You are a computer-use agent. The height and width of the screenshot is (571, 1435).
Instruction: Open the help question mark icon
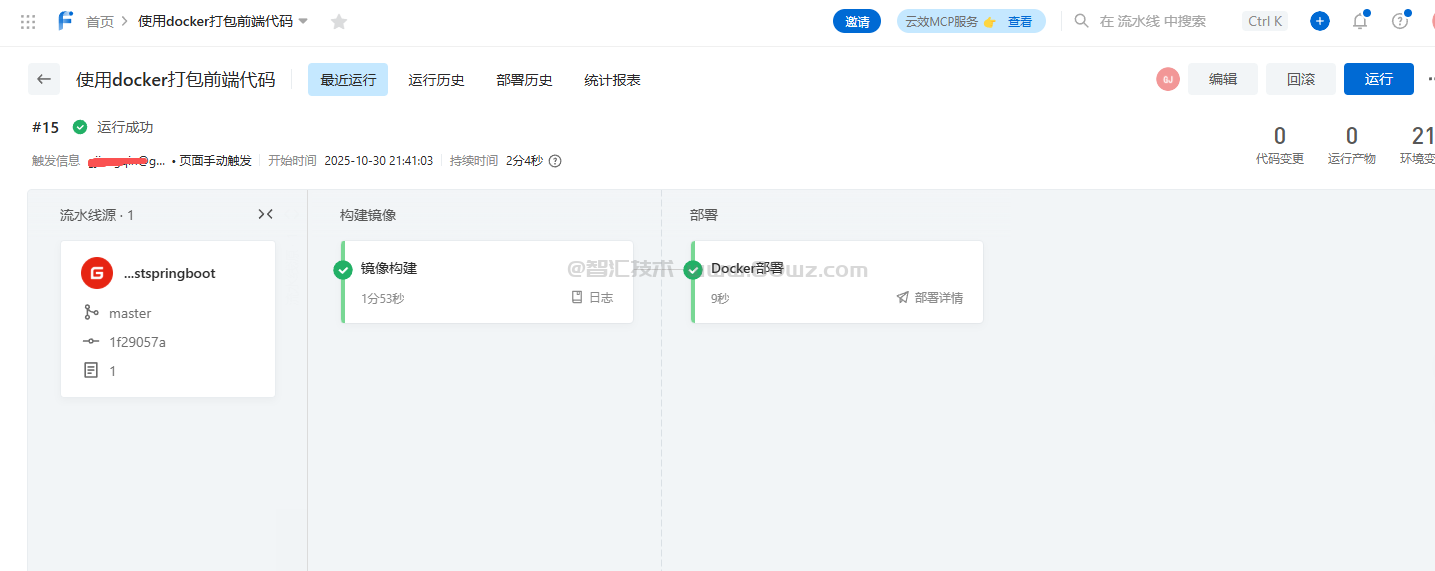point(1400,21)
